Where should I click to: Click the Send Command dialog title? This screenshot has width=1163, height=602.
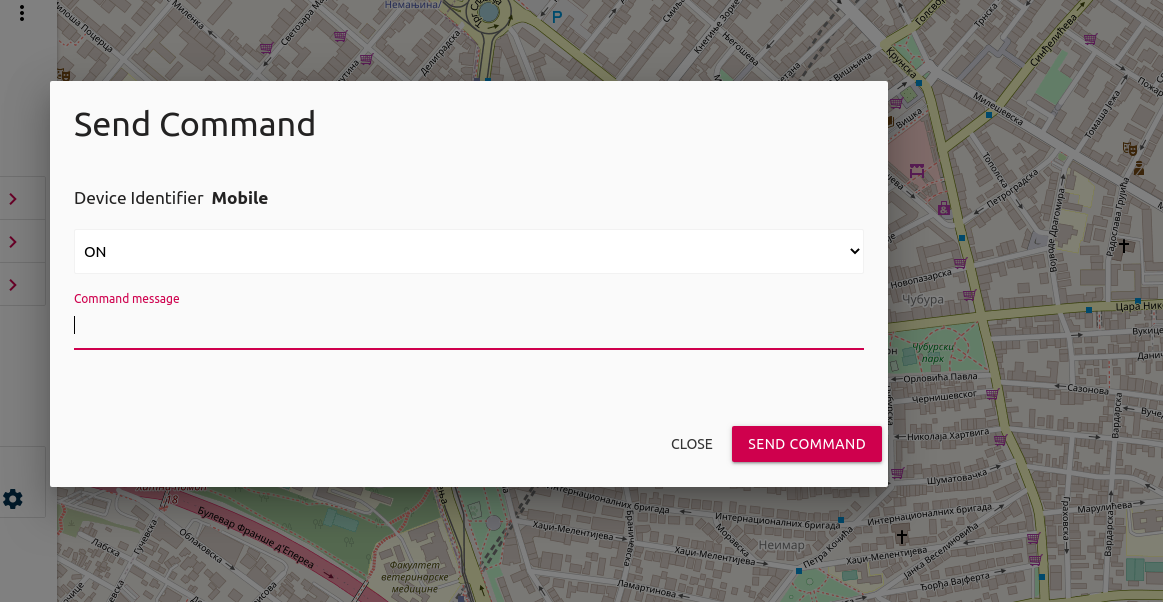[195, 124]
